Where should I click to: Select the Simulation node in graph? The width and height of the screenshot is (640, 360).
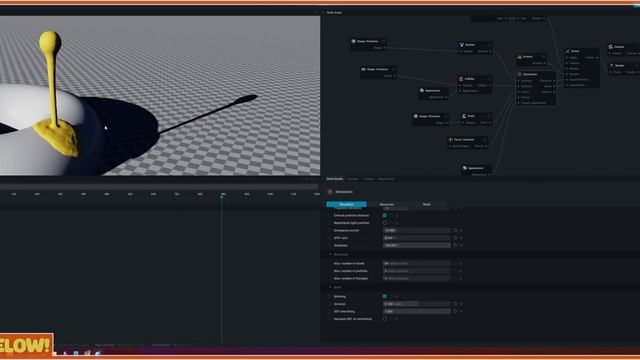pos(536,88)
